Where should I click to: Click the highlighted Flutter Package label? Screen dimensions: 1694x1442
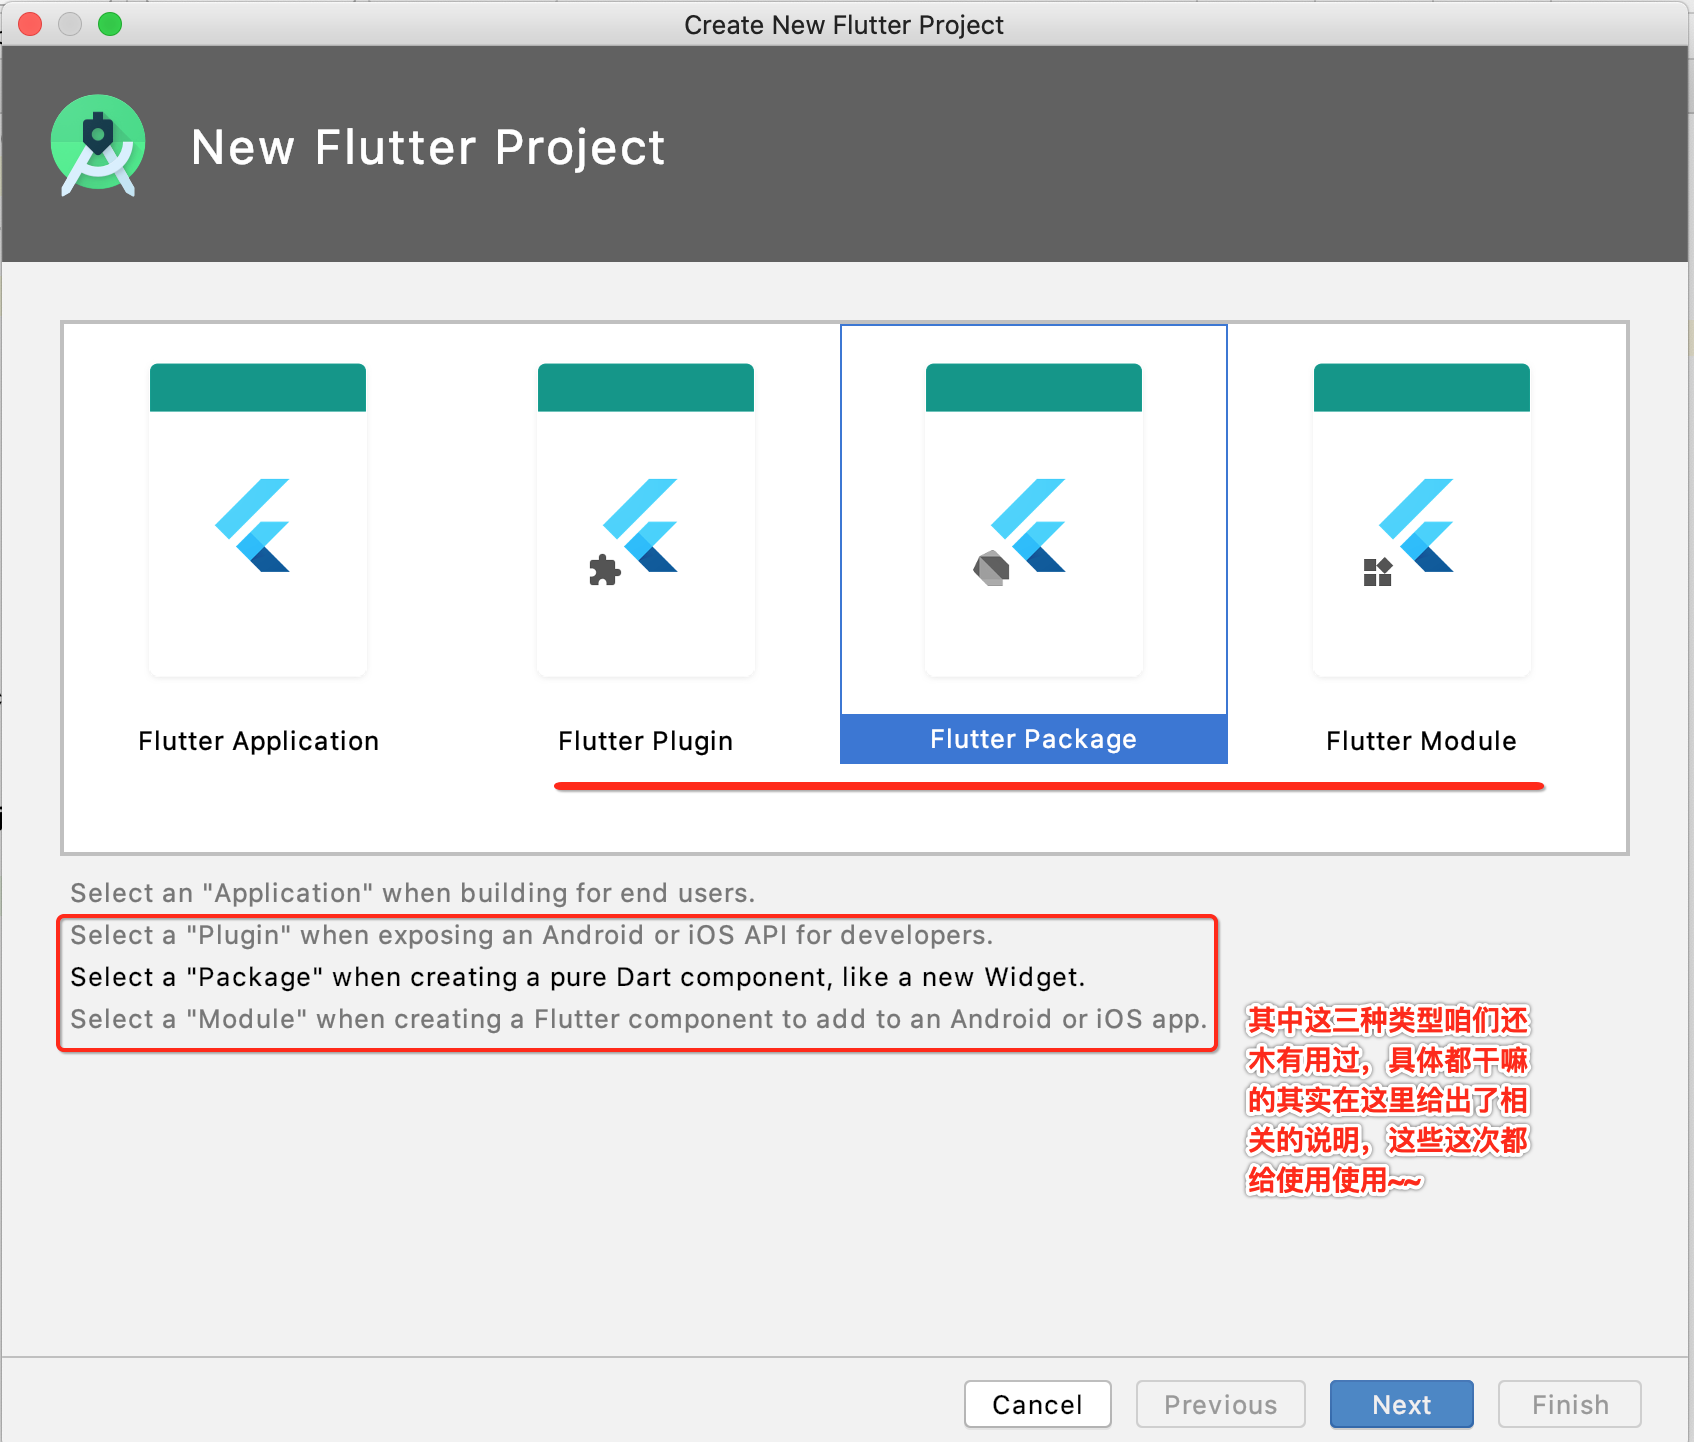click(x=1033, y=739)
